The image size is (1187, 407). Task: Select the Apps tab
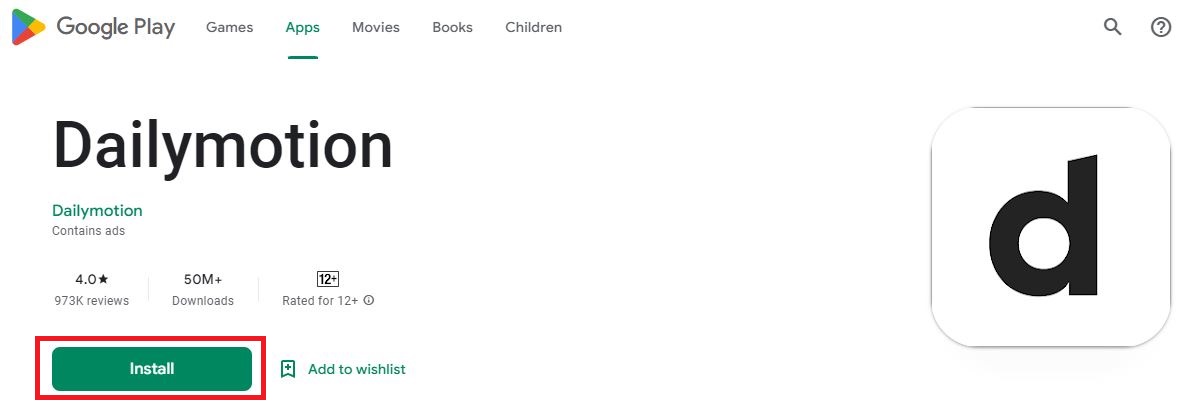pyautogui.click(x=302, y=27)
